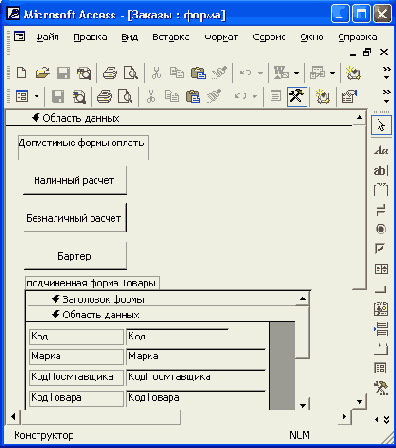Screen dimensions: 396x448
Task: Open Print Preview from the top toolbar
Action: [x=131, y=72]
